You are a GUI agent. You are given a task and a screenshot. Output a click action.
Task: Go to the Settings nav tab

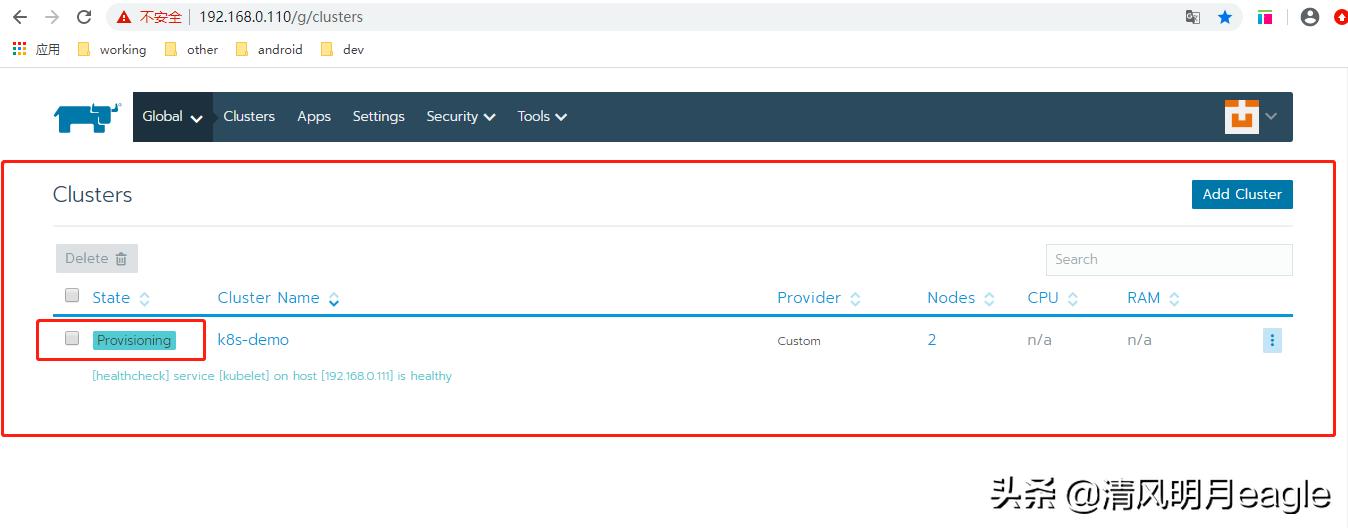[x=379, y=116]
